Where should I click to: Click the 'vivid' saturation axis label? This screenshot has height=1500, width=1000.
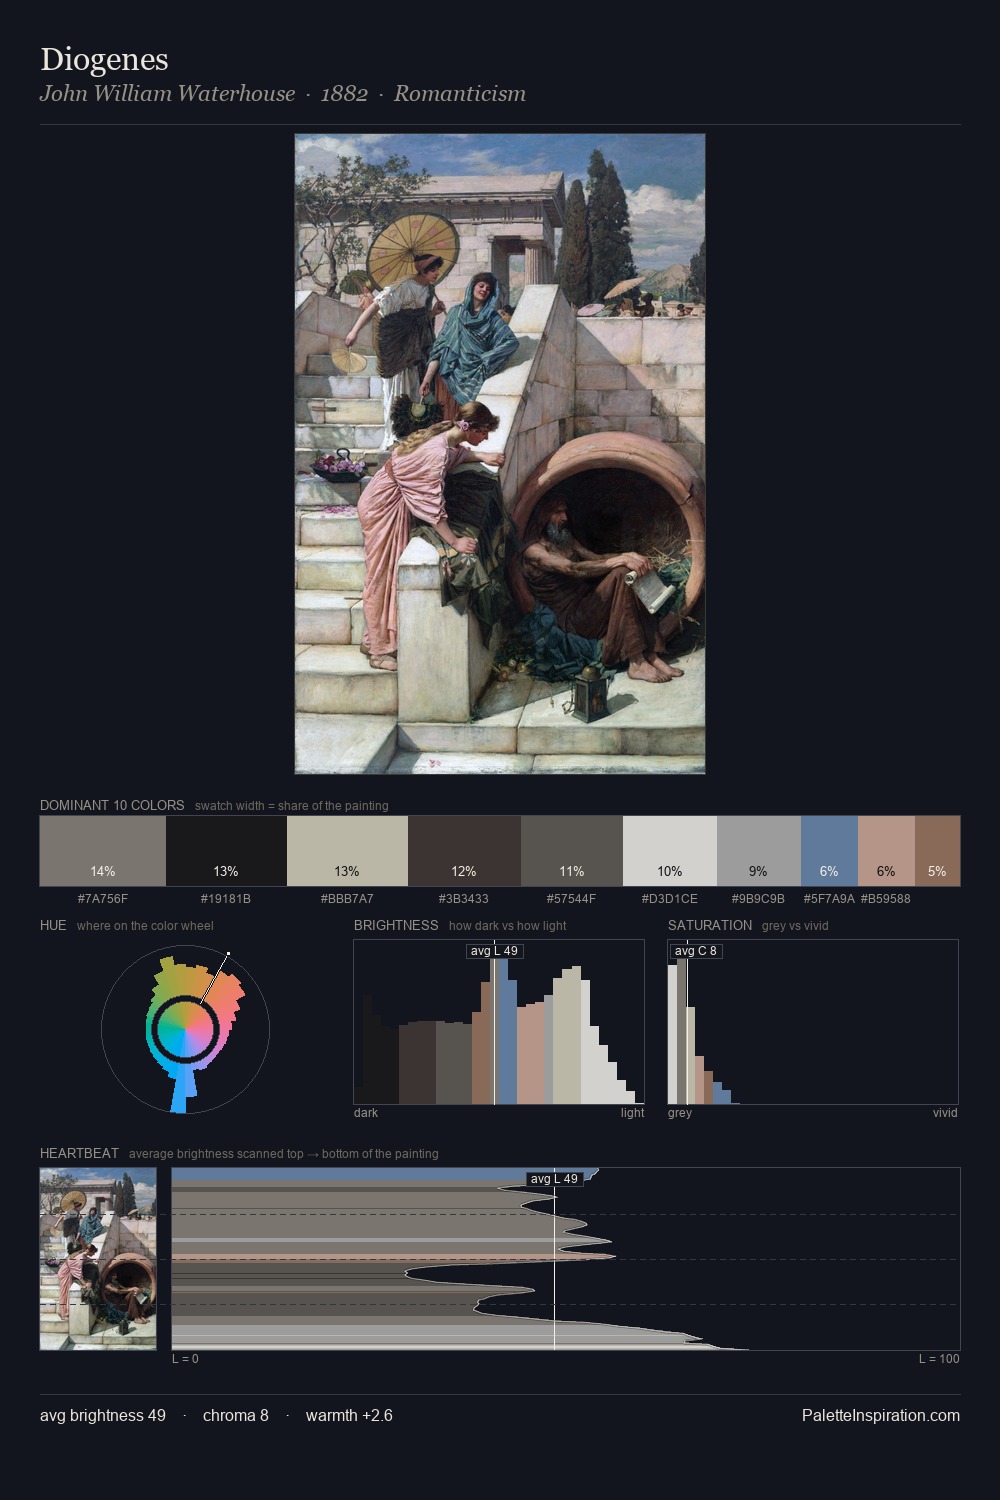tap(945, 1113)
